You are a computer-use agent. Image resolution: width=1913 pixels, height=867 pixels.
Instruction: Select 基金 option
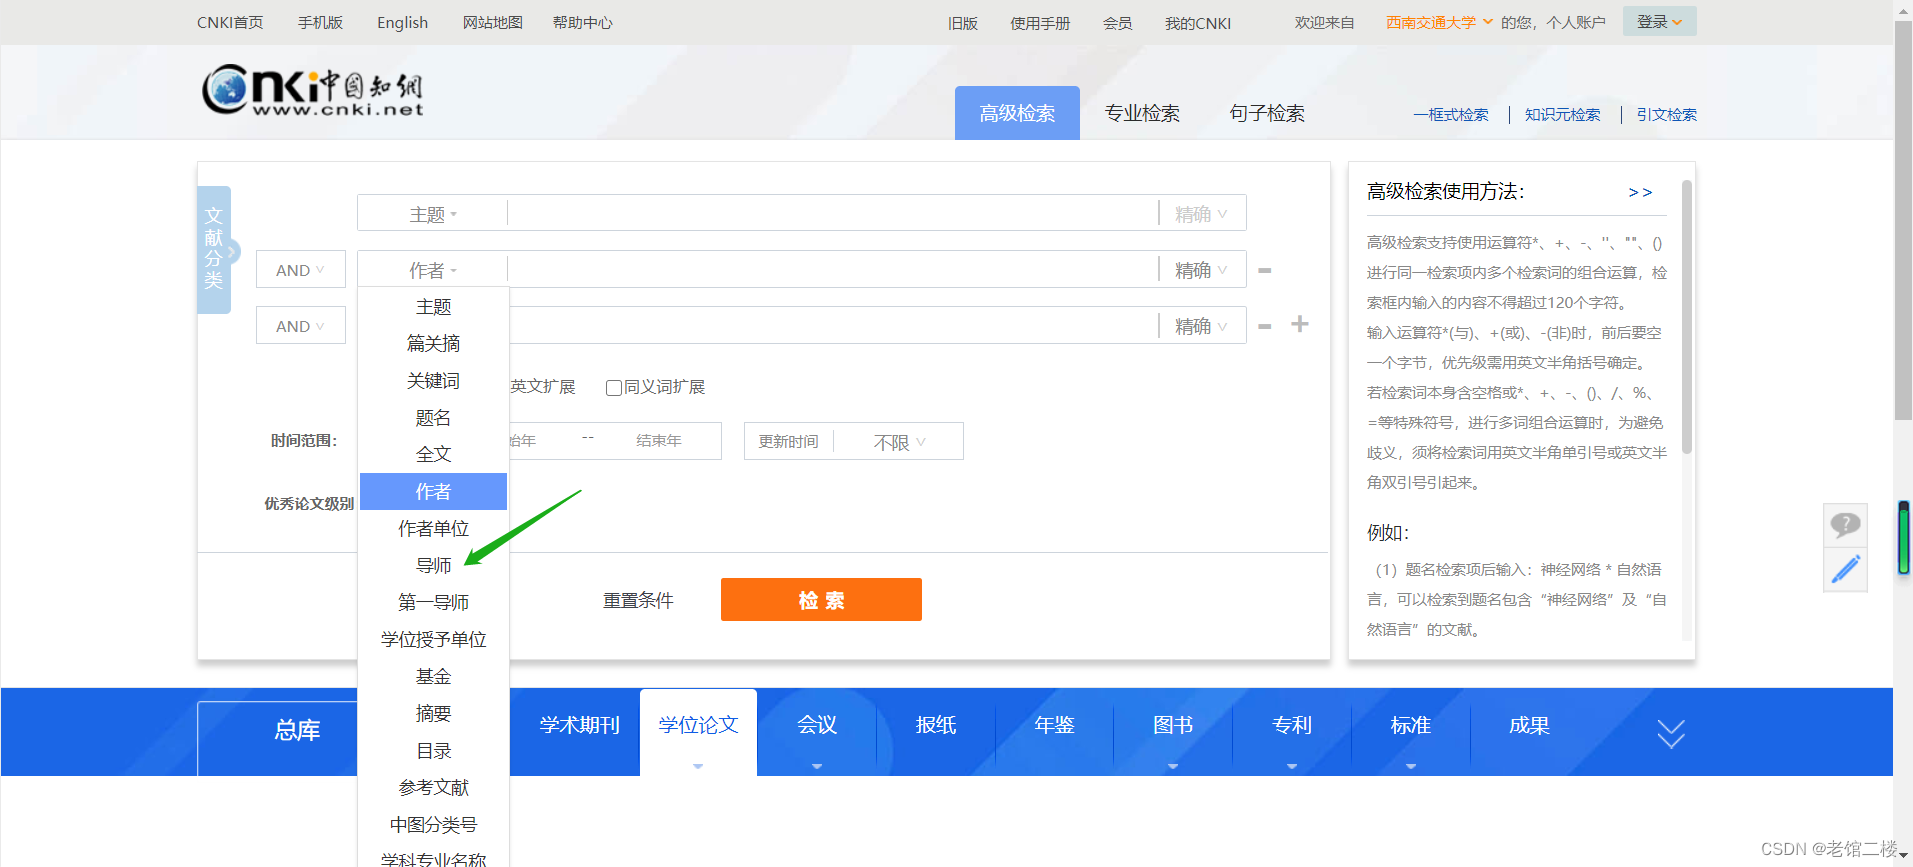click(x=433, y=677)
